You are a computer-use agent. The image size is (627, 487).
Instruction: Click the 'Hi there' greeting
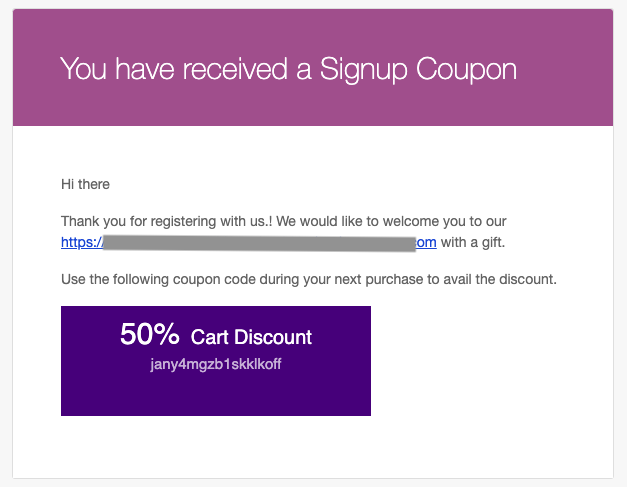pyautogui.click(x=85, y=184)
